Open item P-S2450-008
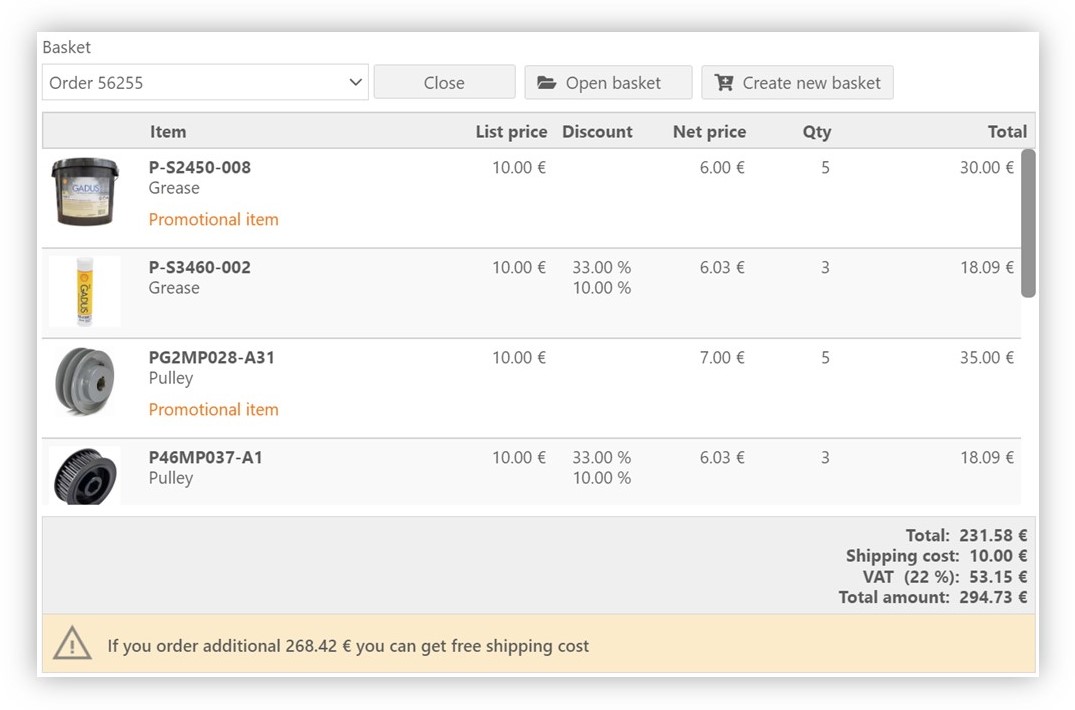Image resolution: width=1075 pixels, height=710 pixels. [200, 167]
